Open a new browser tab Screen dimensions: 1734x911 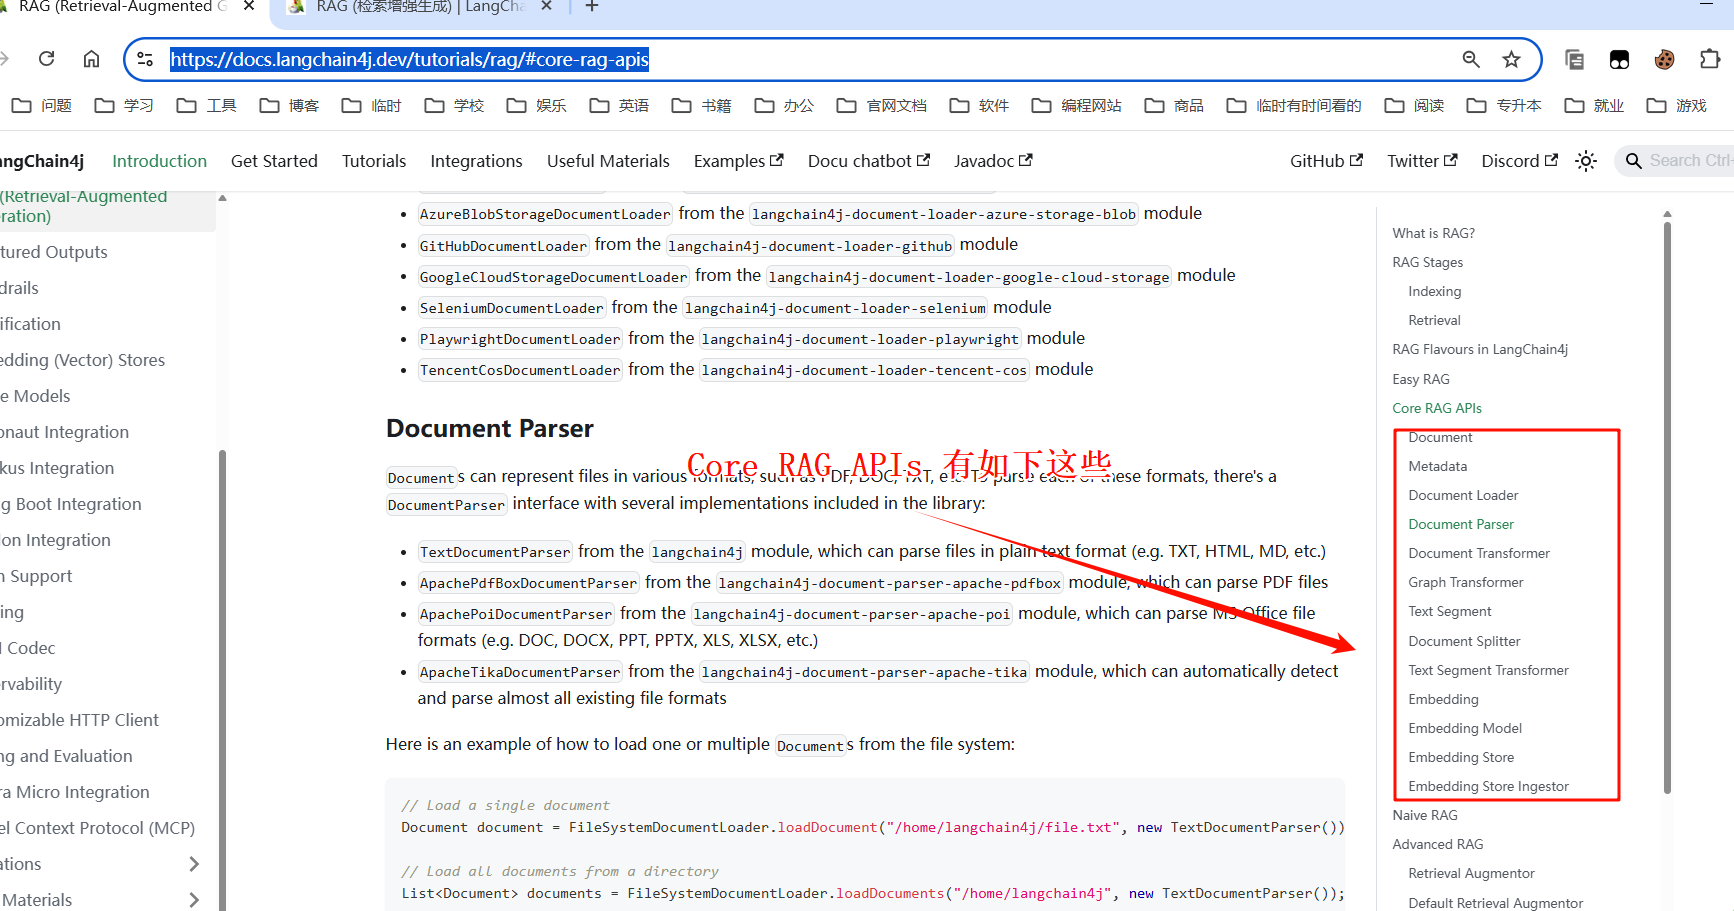592,7
